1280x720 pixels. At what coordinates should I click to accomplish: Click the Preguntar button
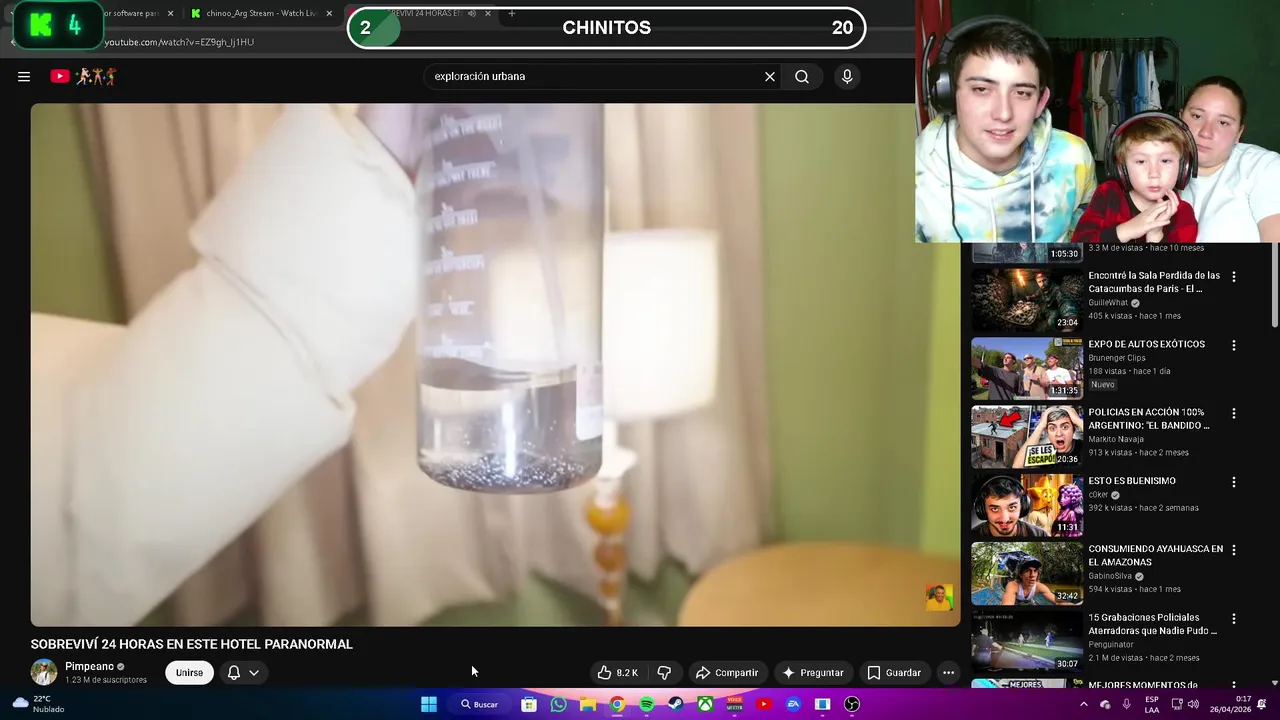pyautogui.click(x=813, y=673)
